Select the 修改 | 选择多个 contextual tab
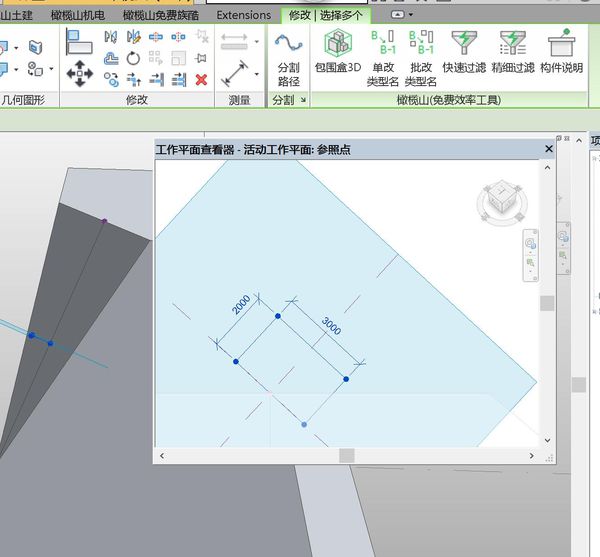Viewport: 600px width, 557px height. point(325,16)
